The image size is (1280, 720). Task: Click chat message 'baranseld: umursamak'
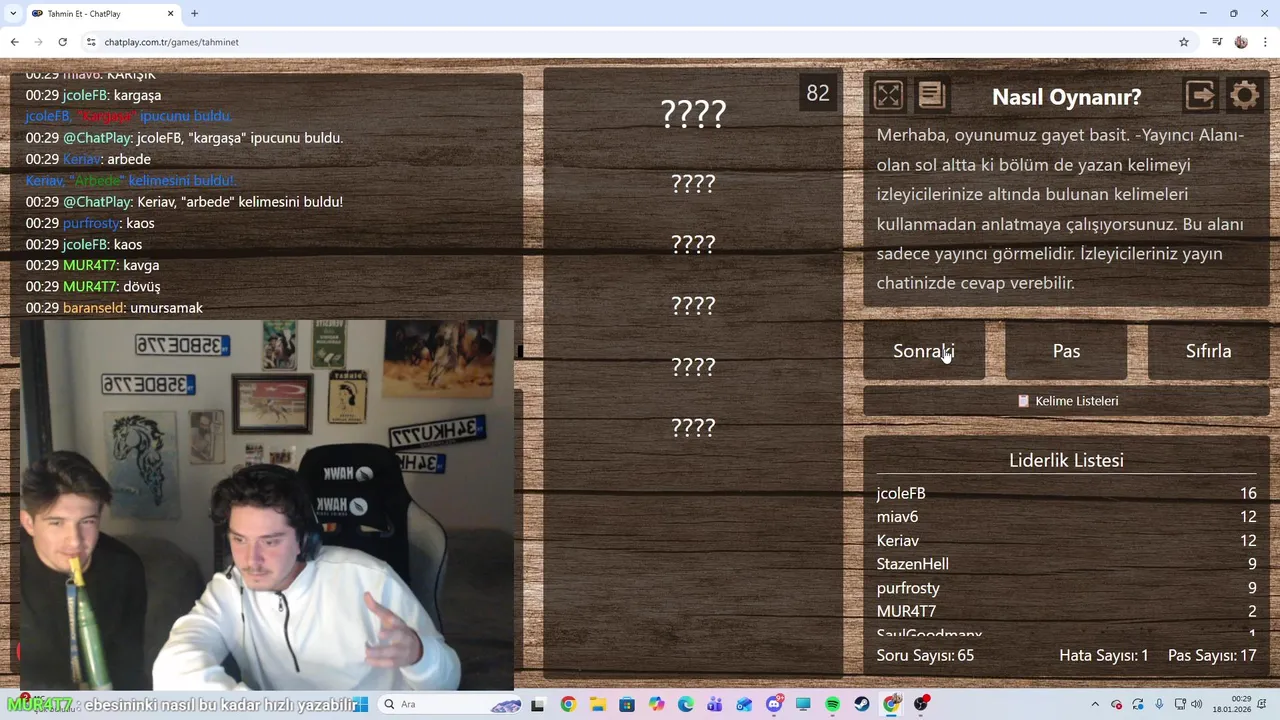114,308
